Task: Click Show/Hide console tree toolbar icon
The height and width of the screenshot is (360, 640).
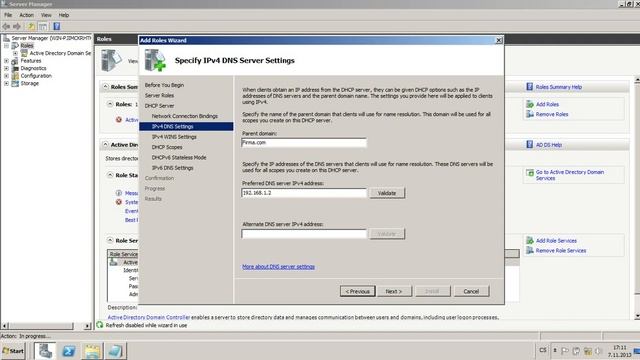Action: [x=42, y=27]
